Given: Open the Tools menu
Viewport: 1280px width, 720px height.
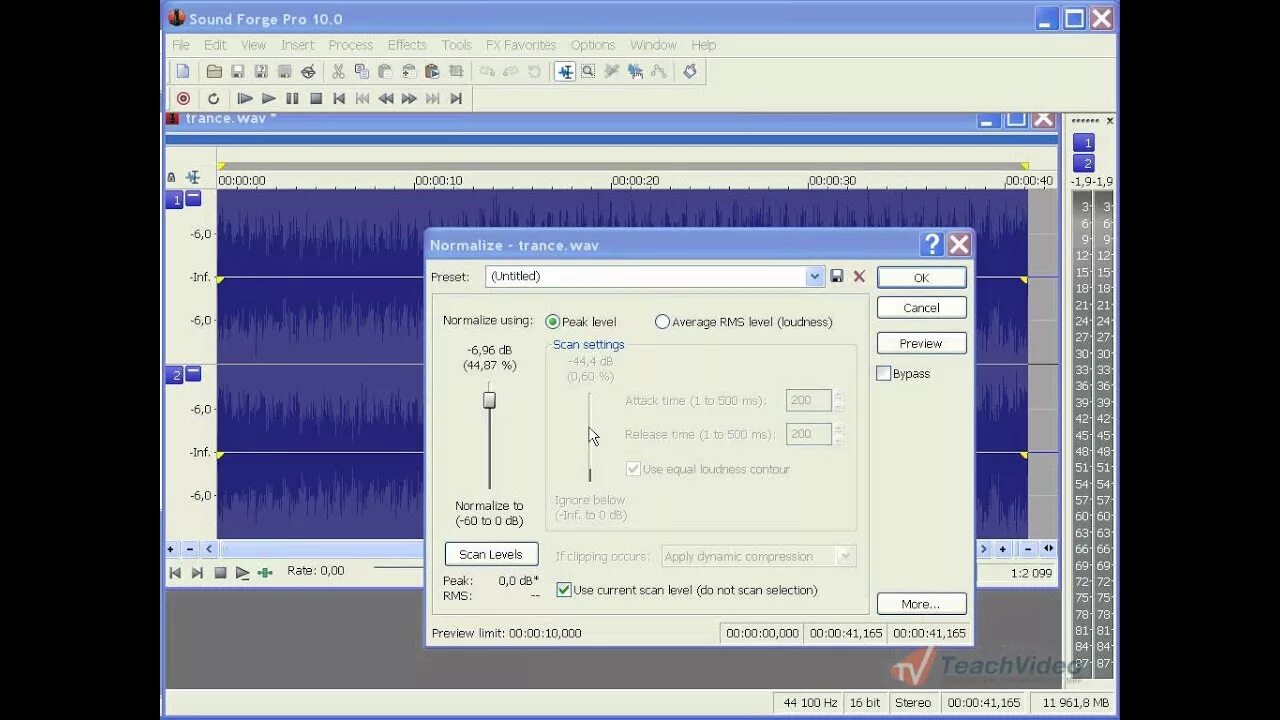Looking at the screenshot, I should [x=457, y=45].
